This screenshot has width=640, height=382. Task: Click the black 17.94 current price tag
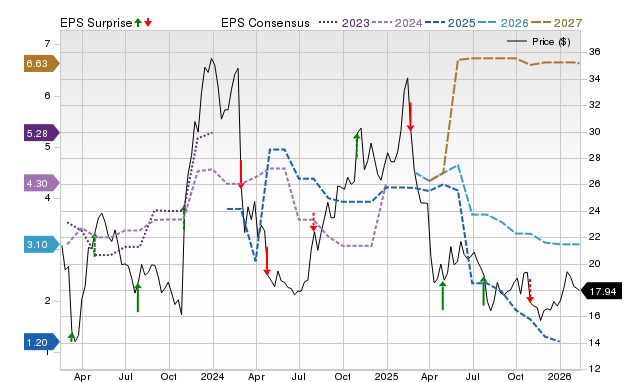click(601, 291)
